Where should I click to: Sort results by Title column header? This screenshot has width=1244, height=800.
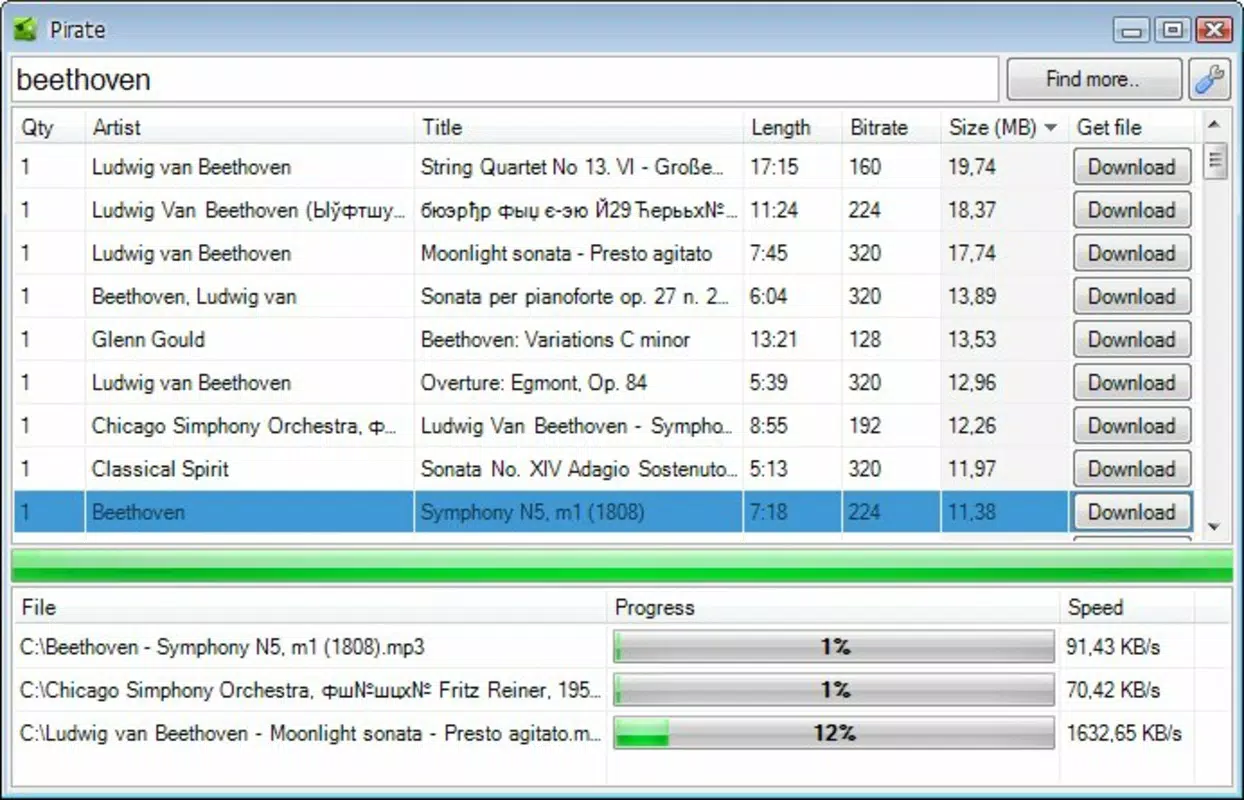(x=579, y=127)
